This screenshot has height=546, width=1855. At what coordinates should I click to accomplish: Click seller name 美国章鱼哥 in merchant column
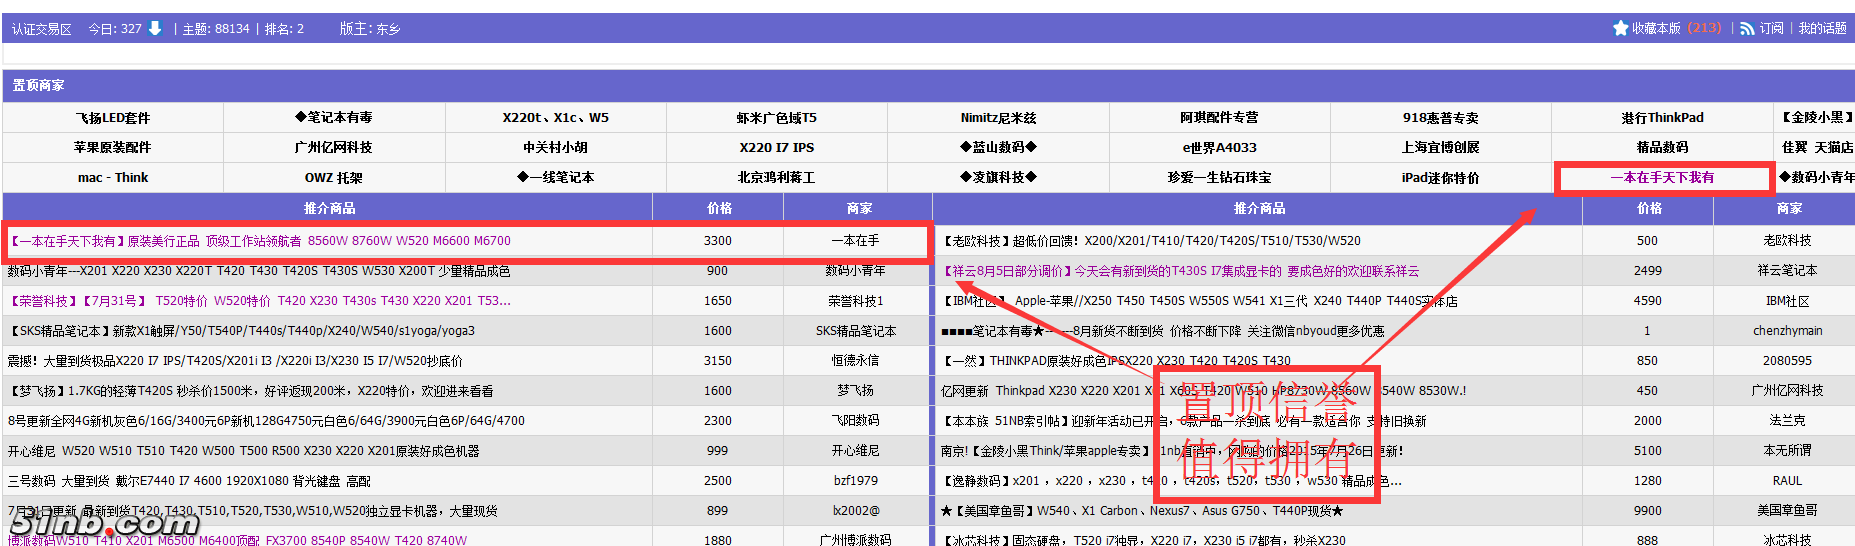[1787, 511]
